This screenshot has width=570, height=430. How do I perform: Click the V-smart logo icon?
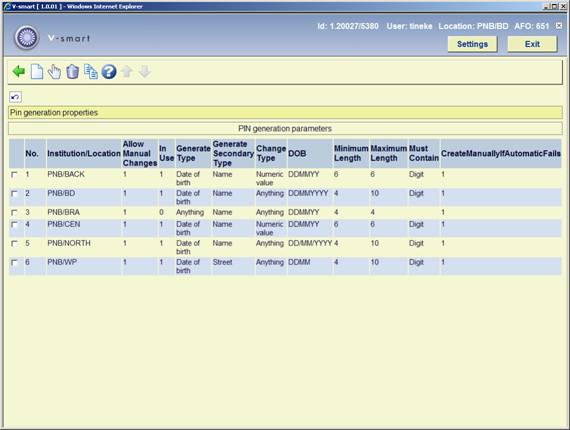coord(27,37)
